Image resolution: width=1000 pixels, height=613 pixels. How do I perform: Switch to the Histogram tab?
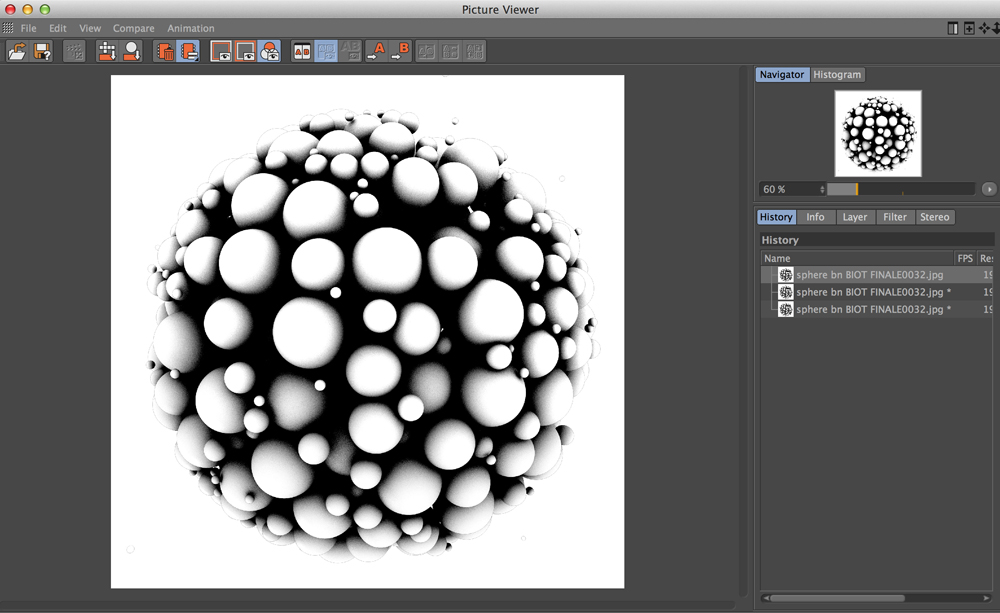tap(837, 75)
